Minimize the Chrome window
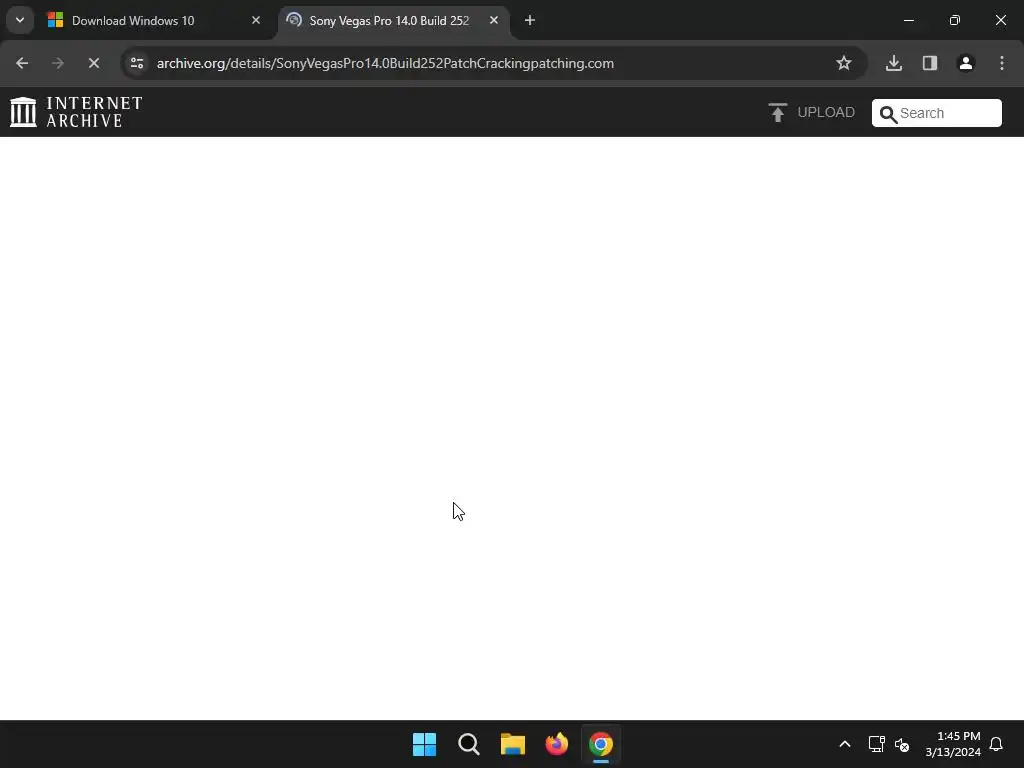This screenshot has width=1024, height=768. coord(908,20)
